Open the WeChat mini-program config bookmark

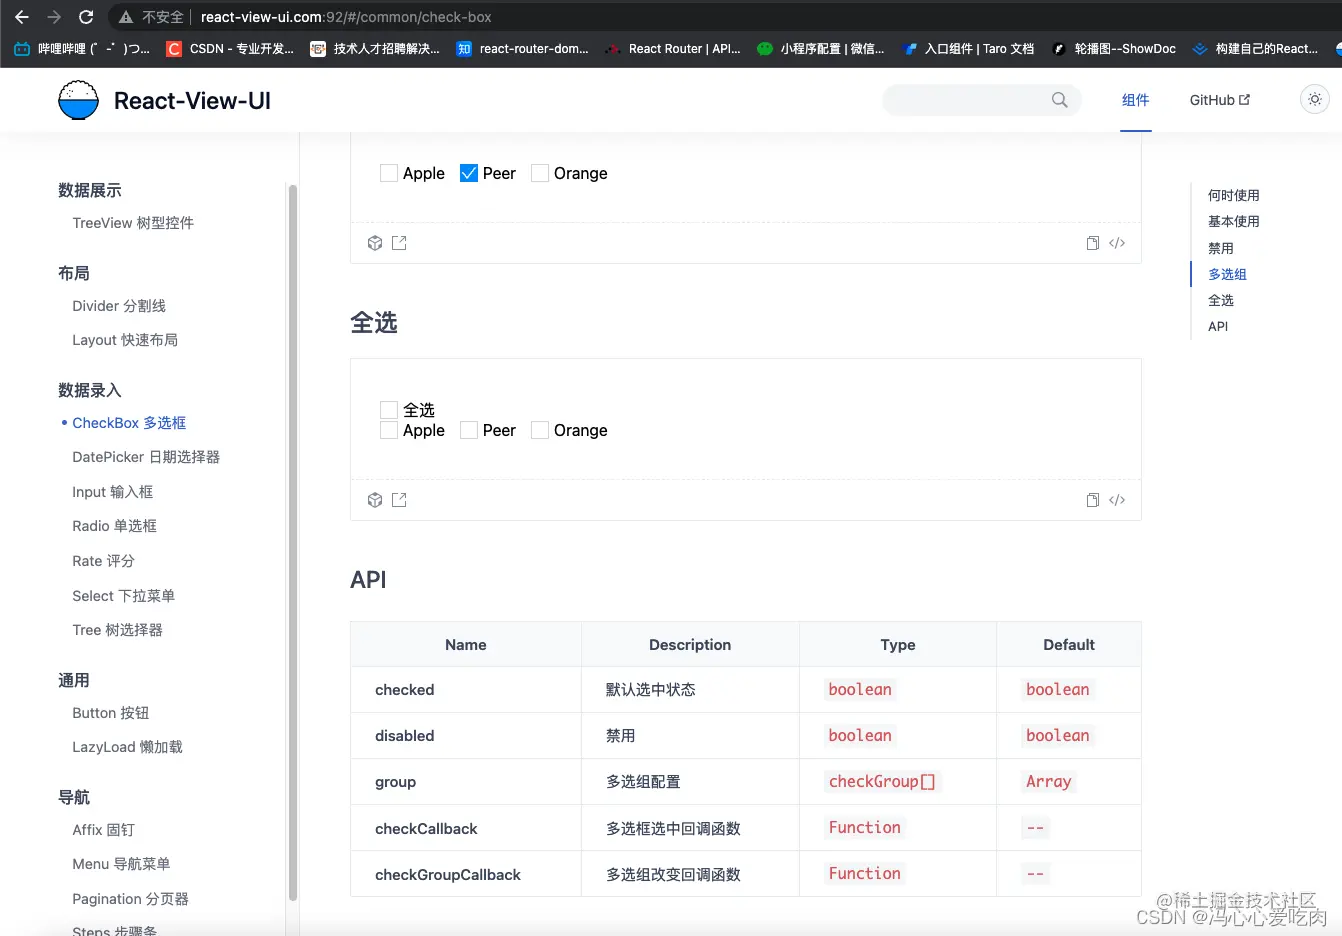(821, 48)
